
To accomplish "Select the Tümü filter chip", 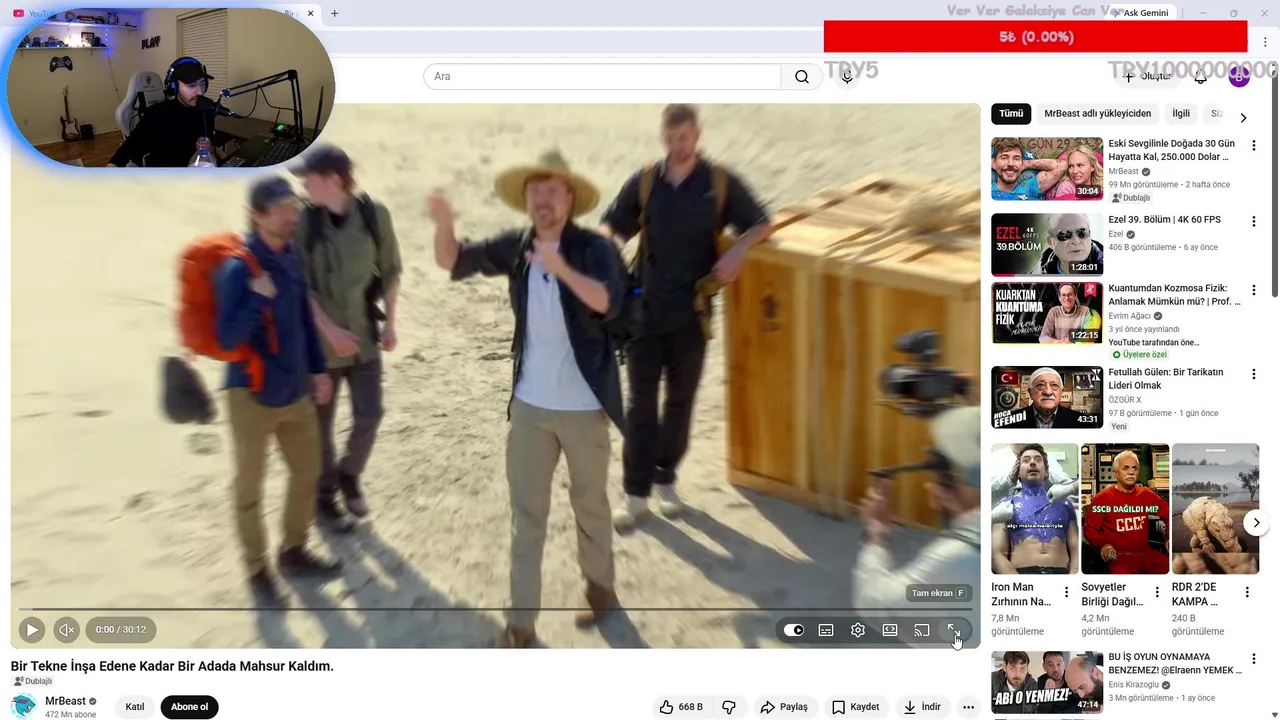I will click(x=1011, y=114).
